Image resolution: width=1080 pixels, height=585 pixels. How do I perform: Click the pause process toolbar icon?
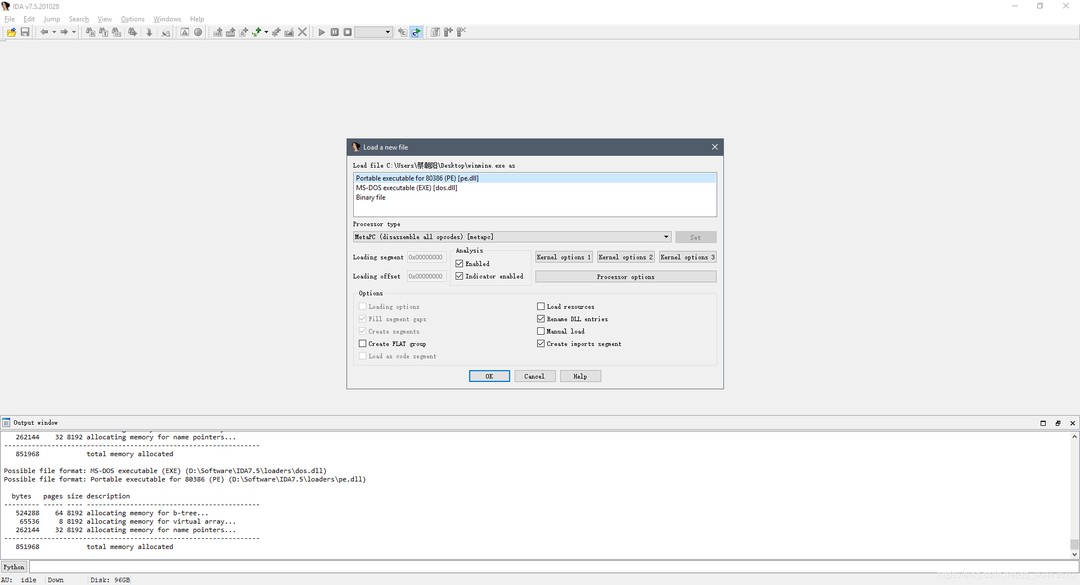(x=334, y=32)
